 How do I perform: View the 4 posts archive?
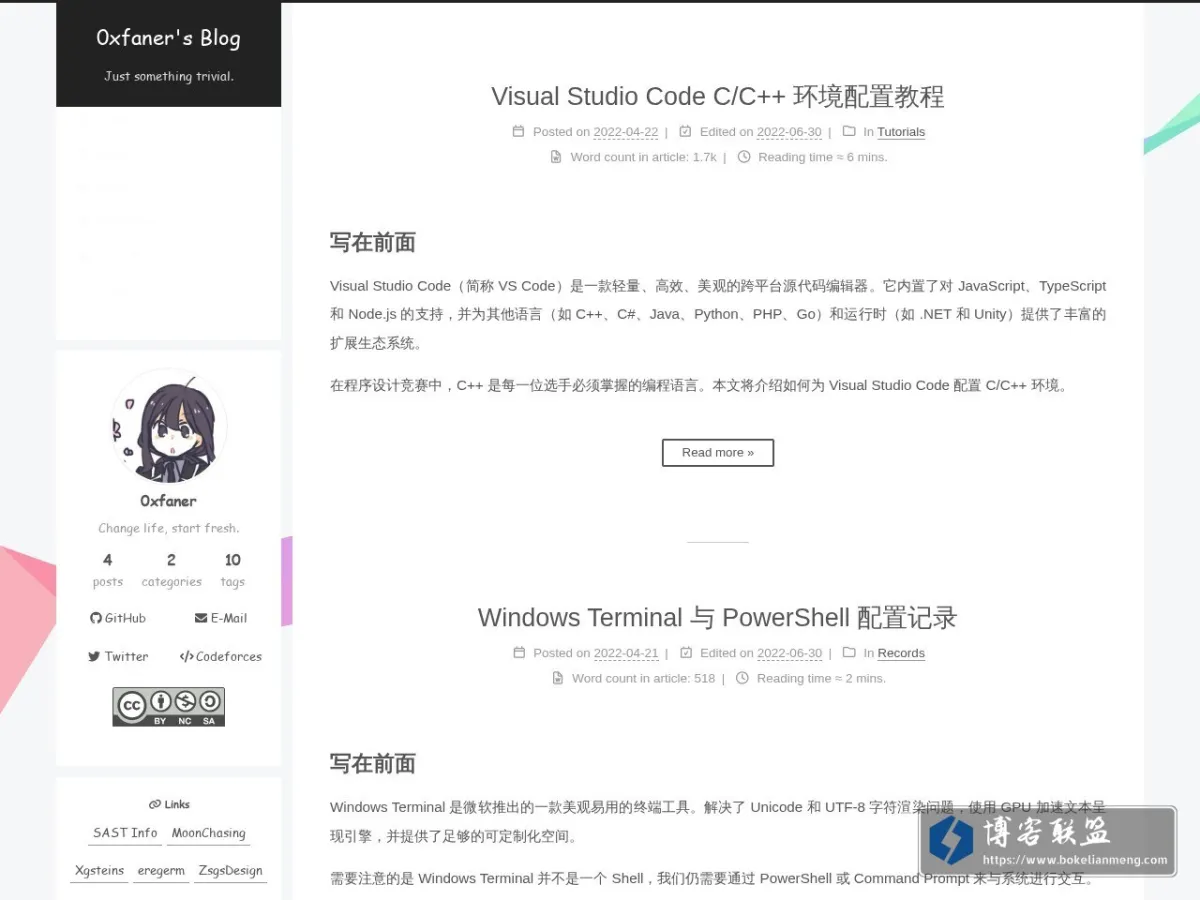pos(107,570)
